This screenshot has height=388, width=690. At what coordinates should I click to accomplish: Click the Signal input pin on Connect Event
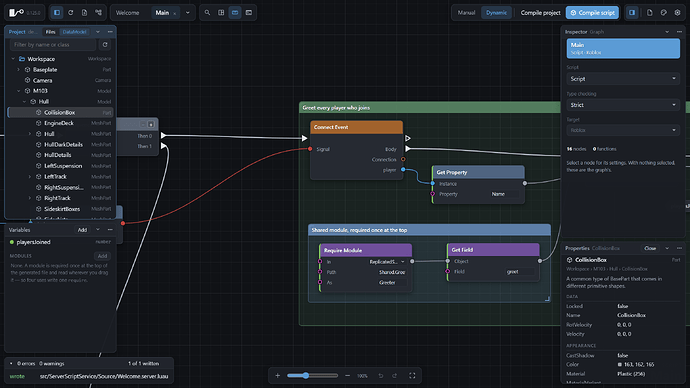[x=310, y=149]
